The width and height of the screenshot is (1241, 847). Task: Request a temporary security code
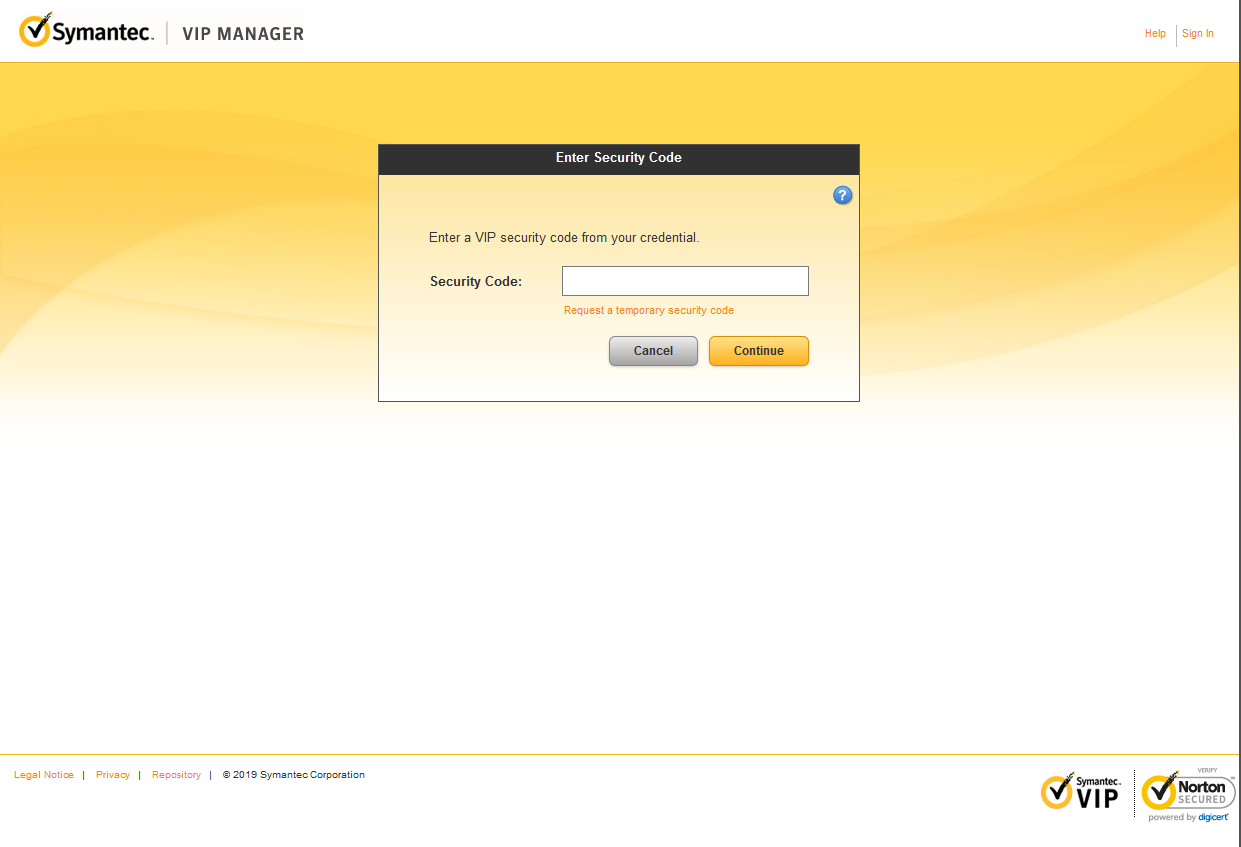tap(648, 311)
